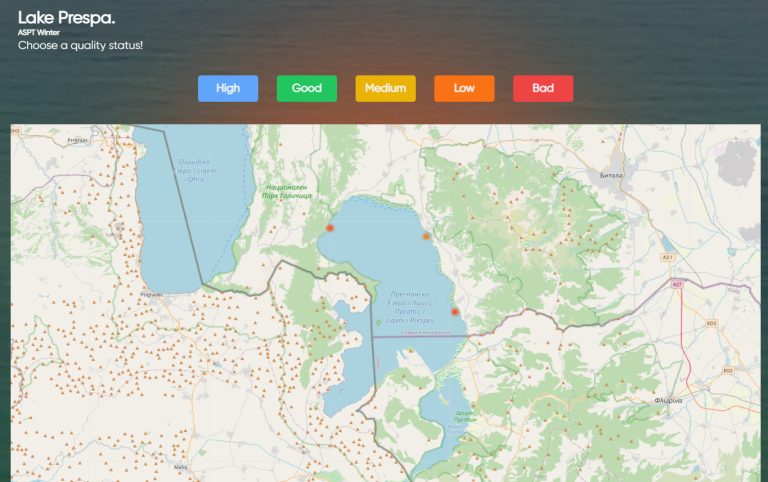Click the Lake Ohrid name label
Screen dimensions: 768x482
[x=195, y=170]
